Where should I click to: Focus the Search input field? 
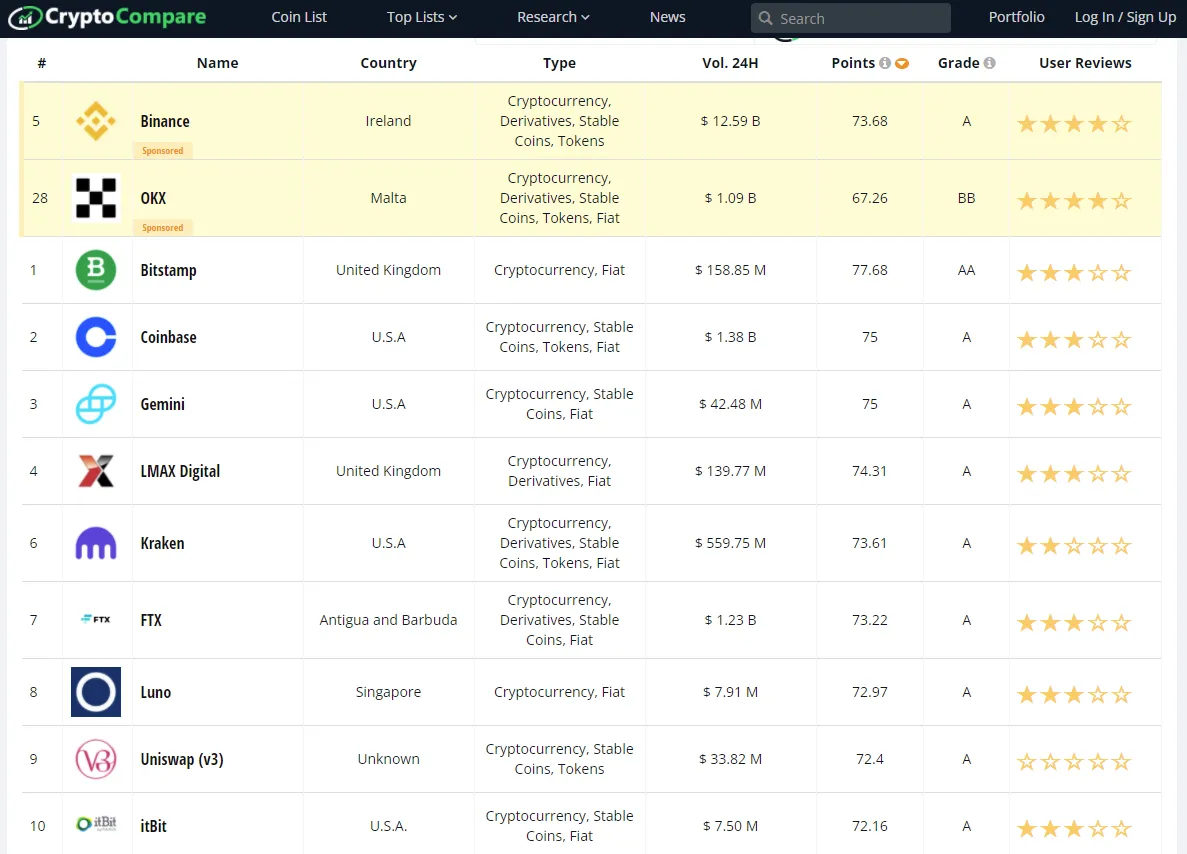[851, 18]
